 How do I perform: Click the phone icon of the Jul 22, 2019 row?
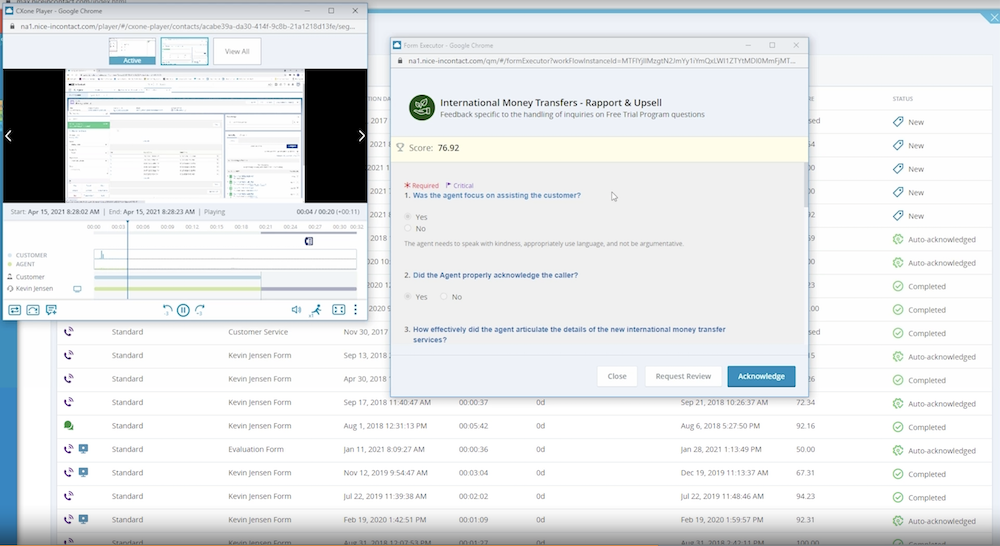tap(68, 496)
